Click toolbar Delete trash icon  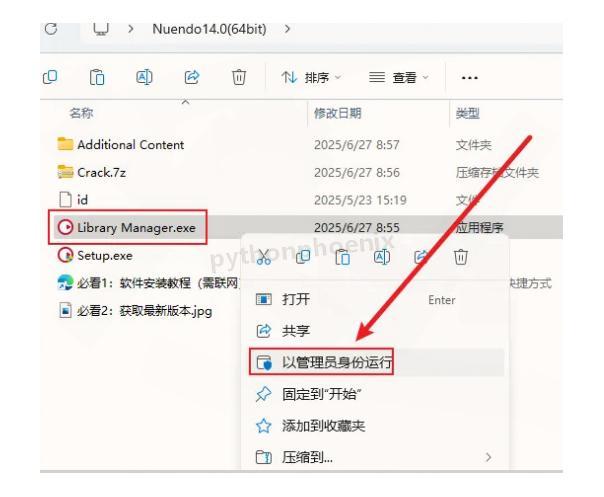(x=239, y=77)
